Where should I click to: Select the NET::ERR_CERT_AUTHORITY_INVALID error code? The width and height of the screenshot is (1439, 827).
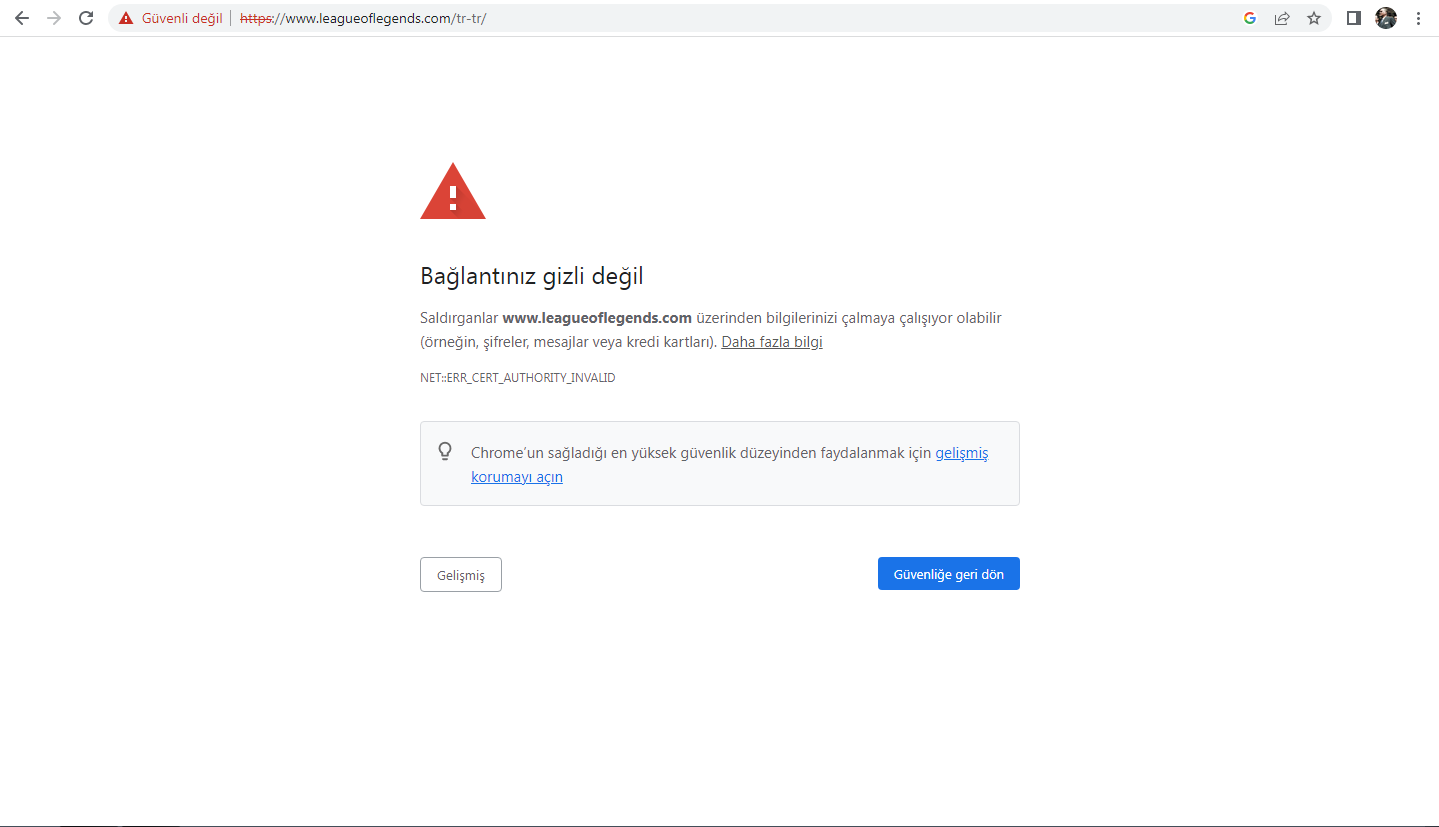click(518, 378)
